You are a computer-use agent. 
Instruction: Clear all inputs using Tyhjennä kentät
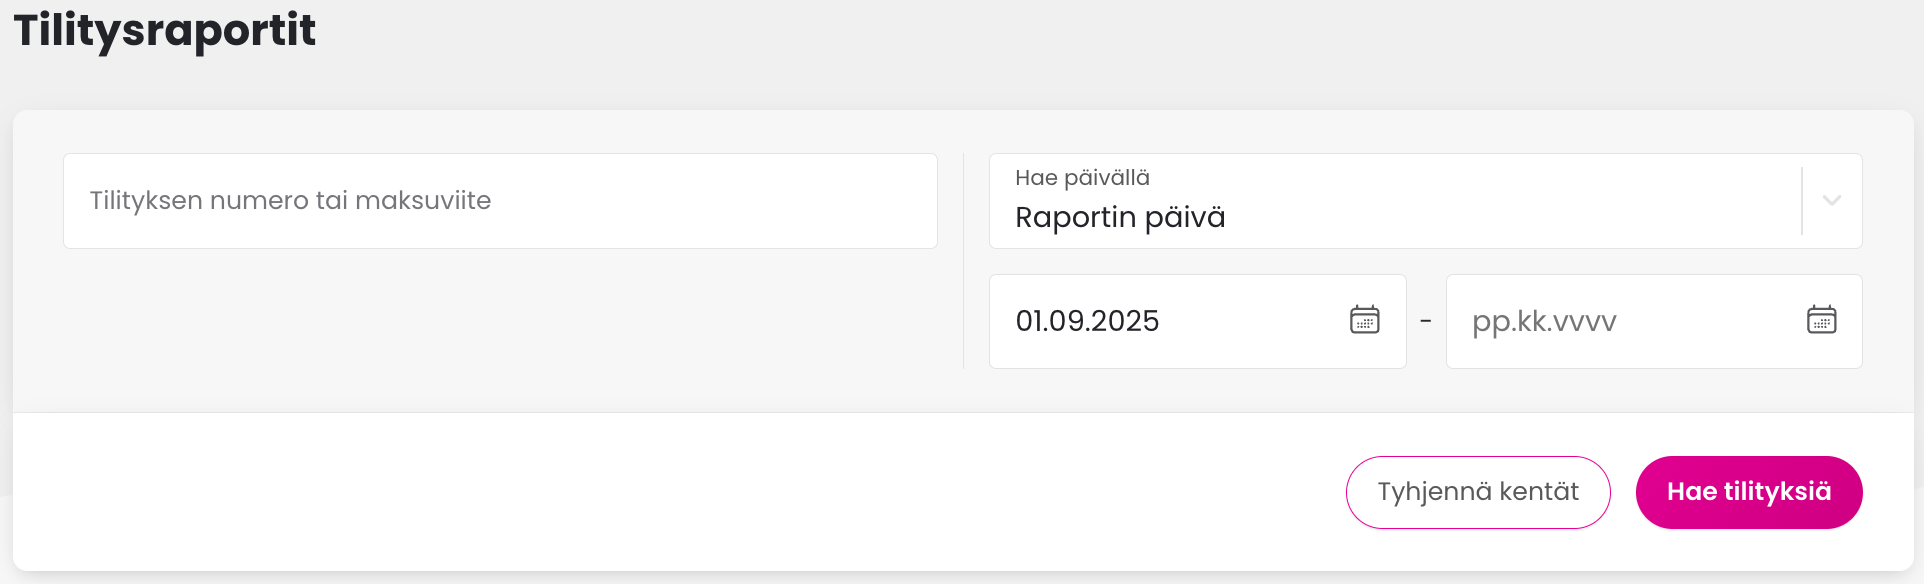(x=1478, y=492)
